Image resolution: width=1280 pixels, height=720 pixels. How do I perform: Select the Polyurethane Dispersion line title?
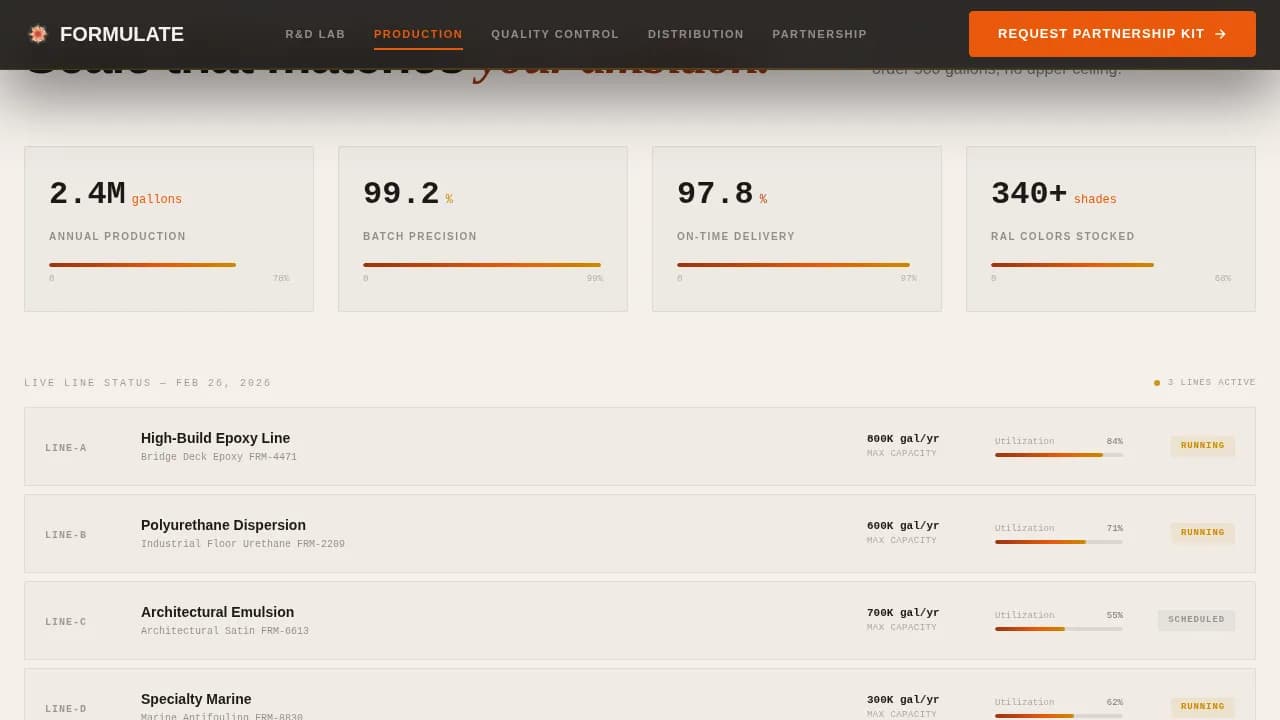point(223,525)
